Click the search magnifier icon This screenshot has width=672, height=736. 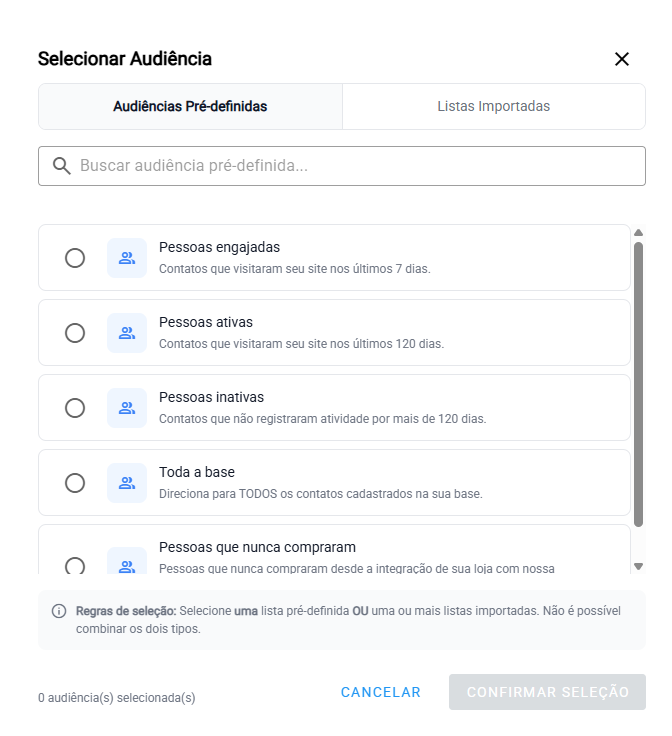(x=62, y=166)
